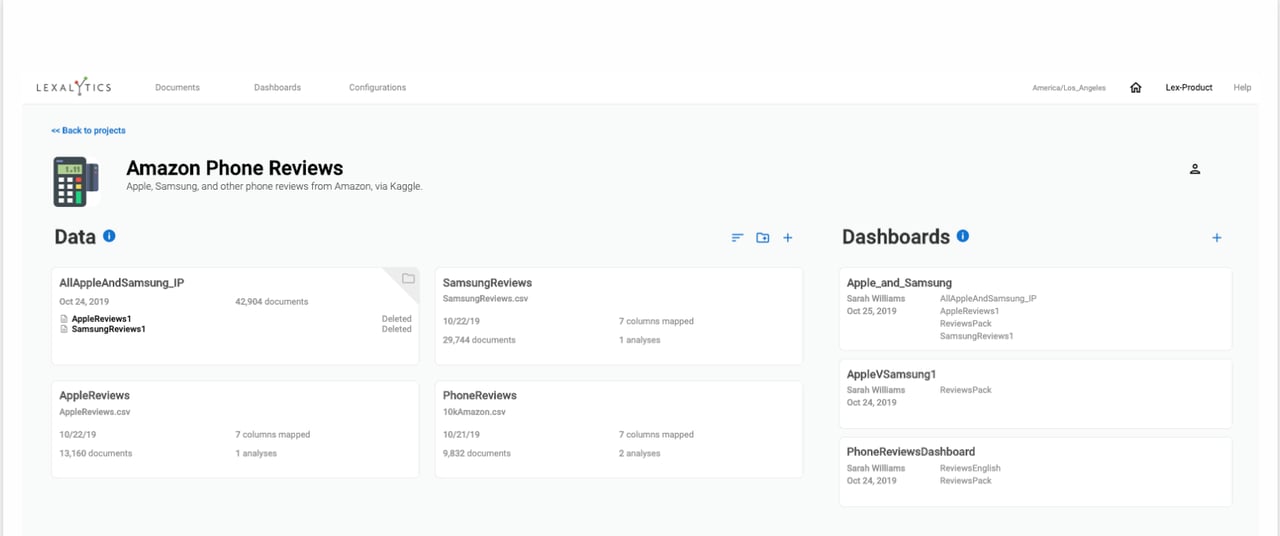Click info icon next to Data heading
The width and height of the screenshot is (1280, 536).
(x=109, y=236)
